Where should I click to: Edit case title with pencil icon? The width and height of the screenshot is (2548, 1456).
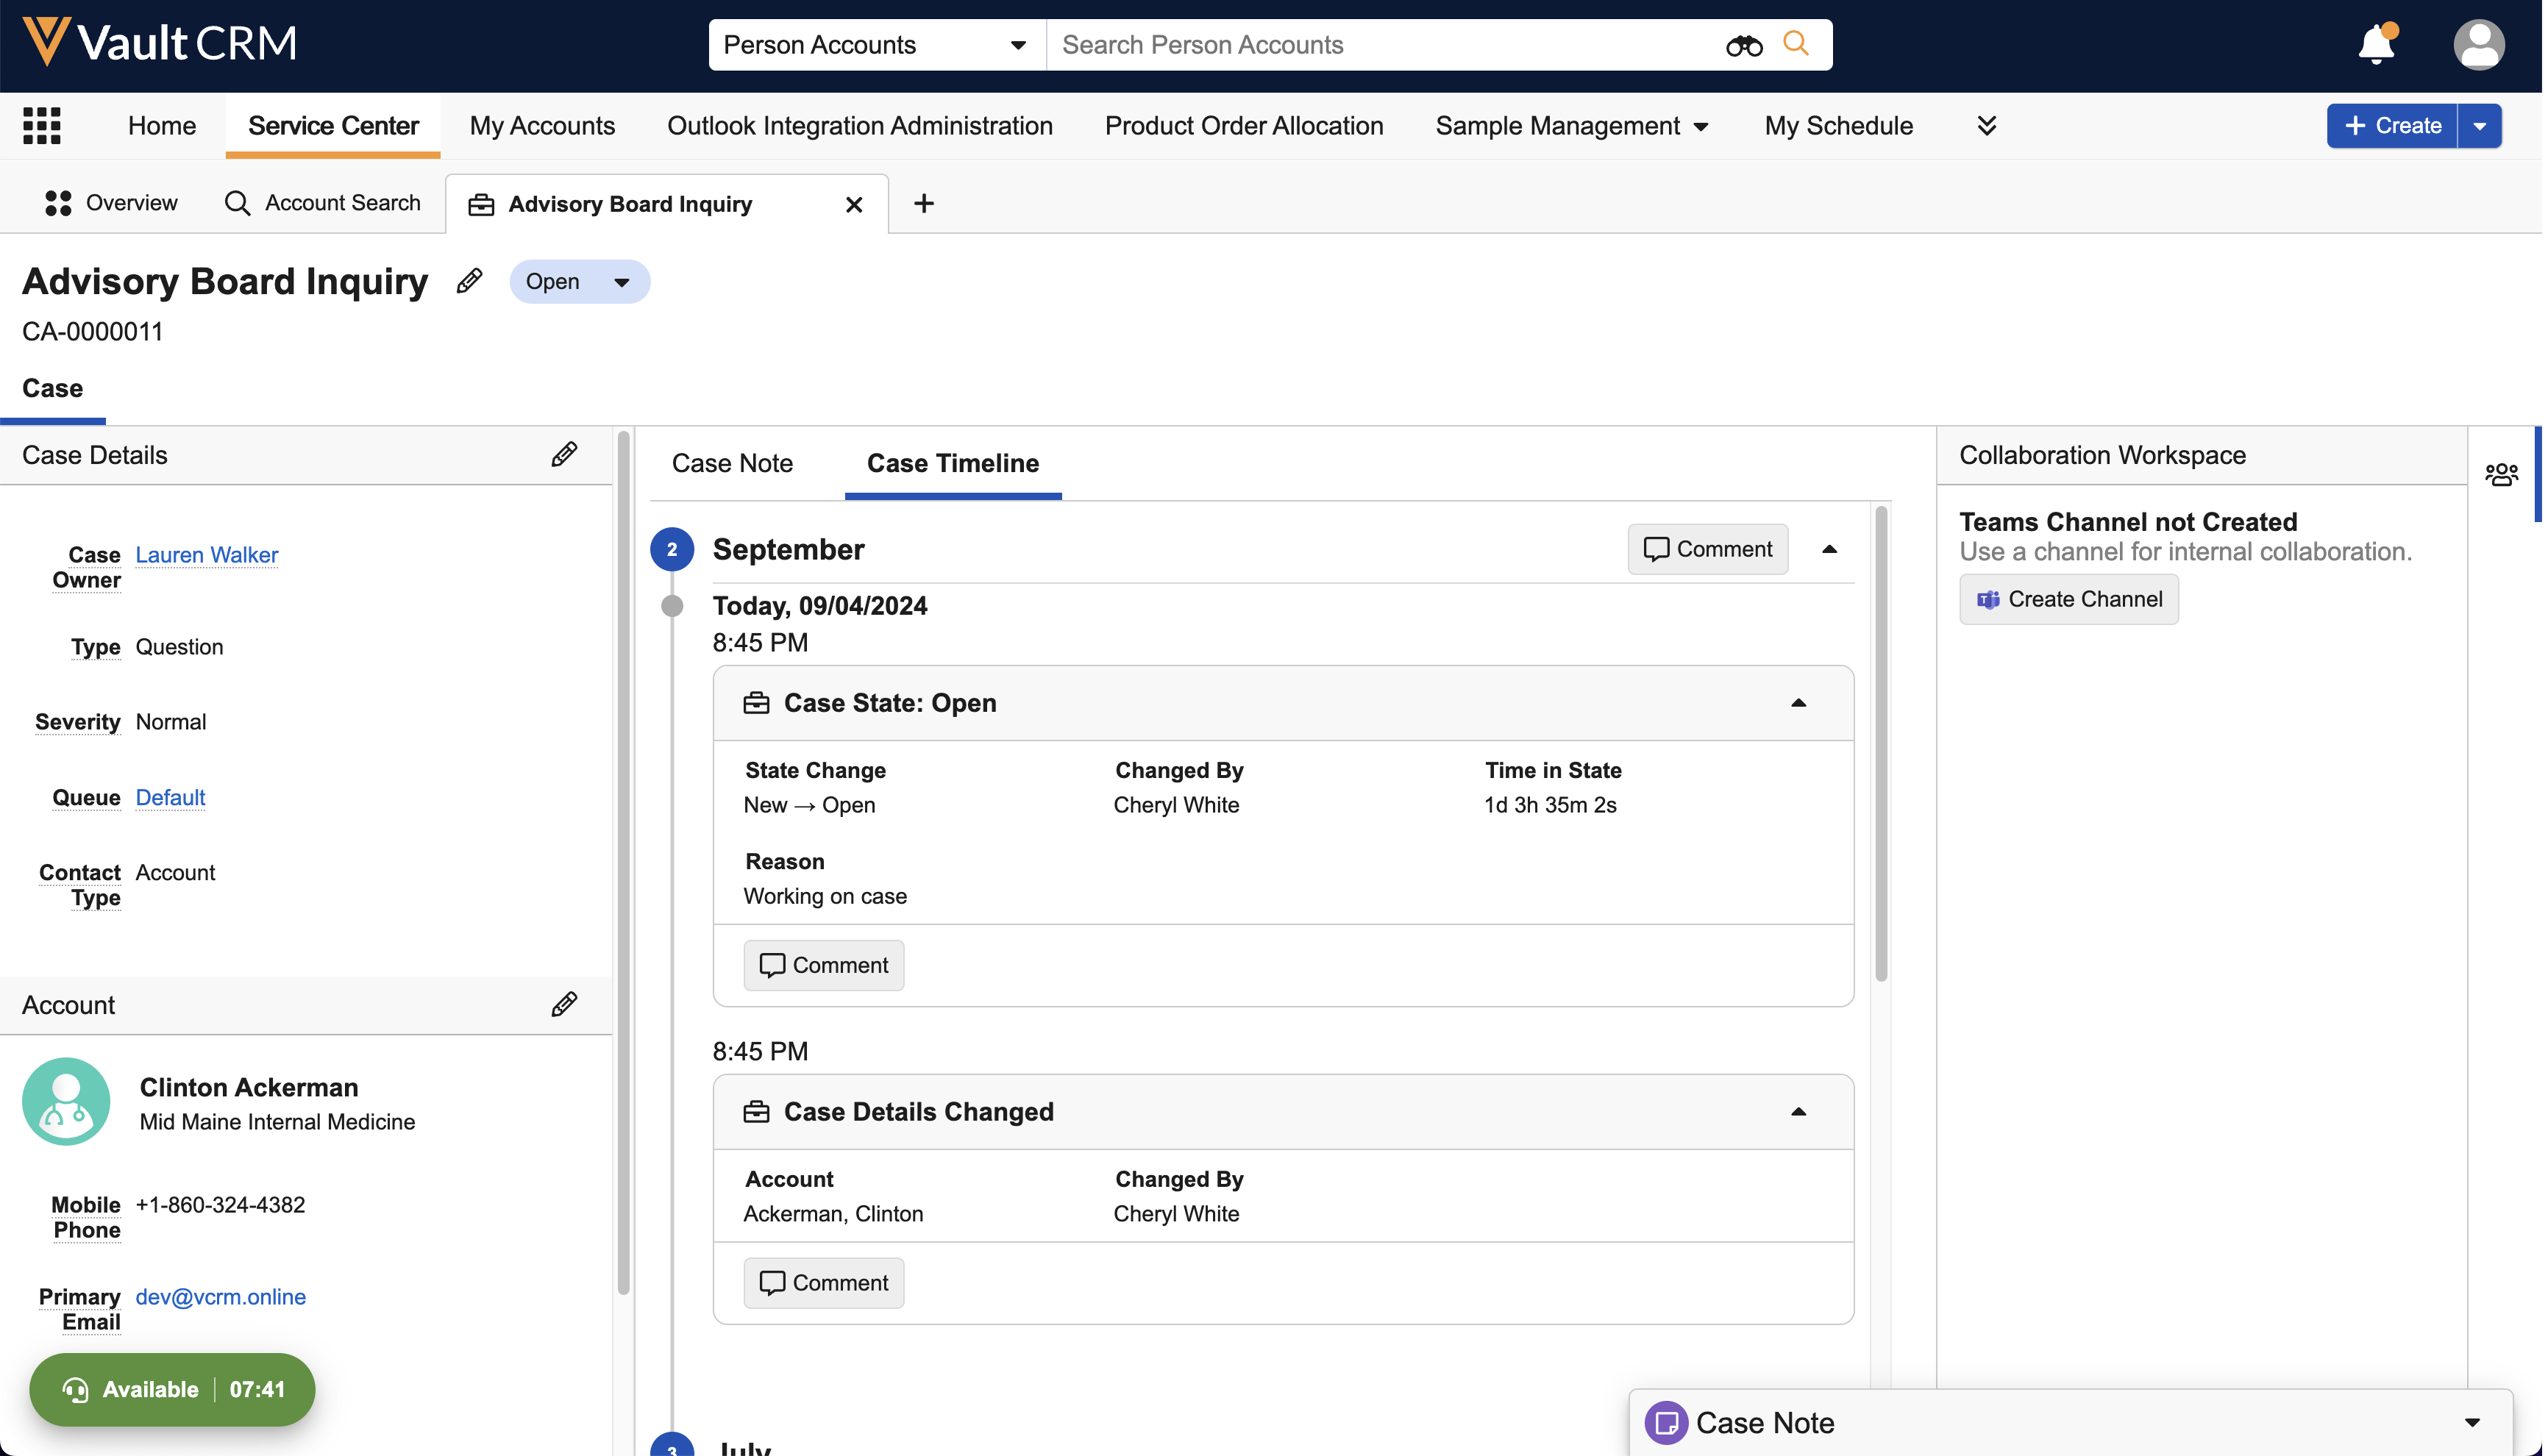point(469,281)
